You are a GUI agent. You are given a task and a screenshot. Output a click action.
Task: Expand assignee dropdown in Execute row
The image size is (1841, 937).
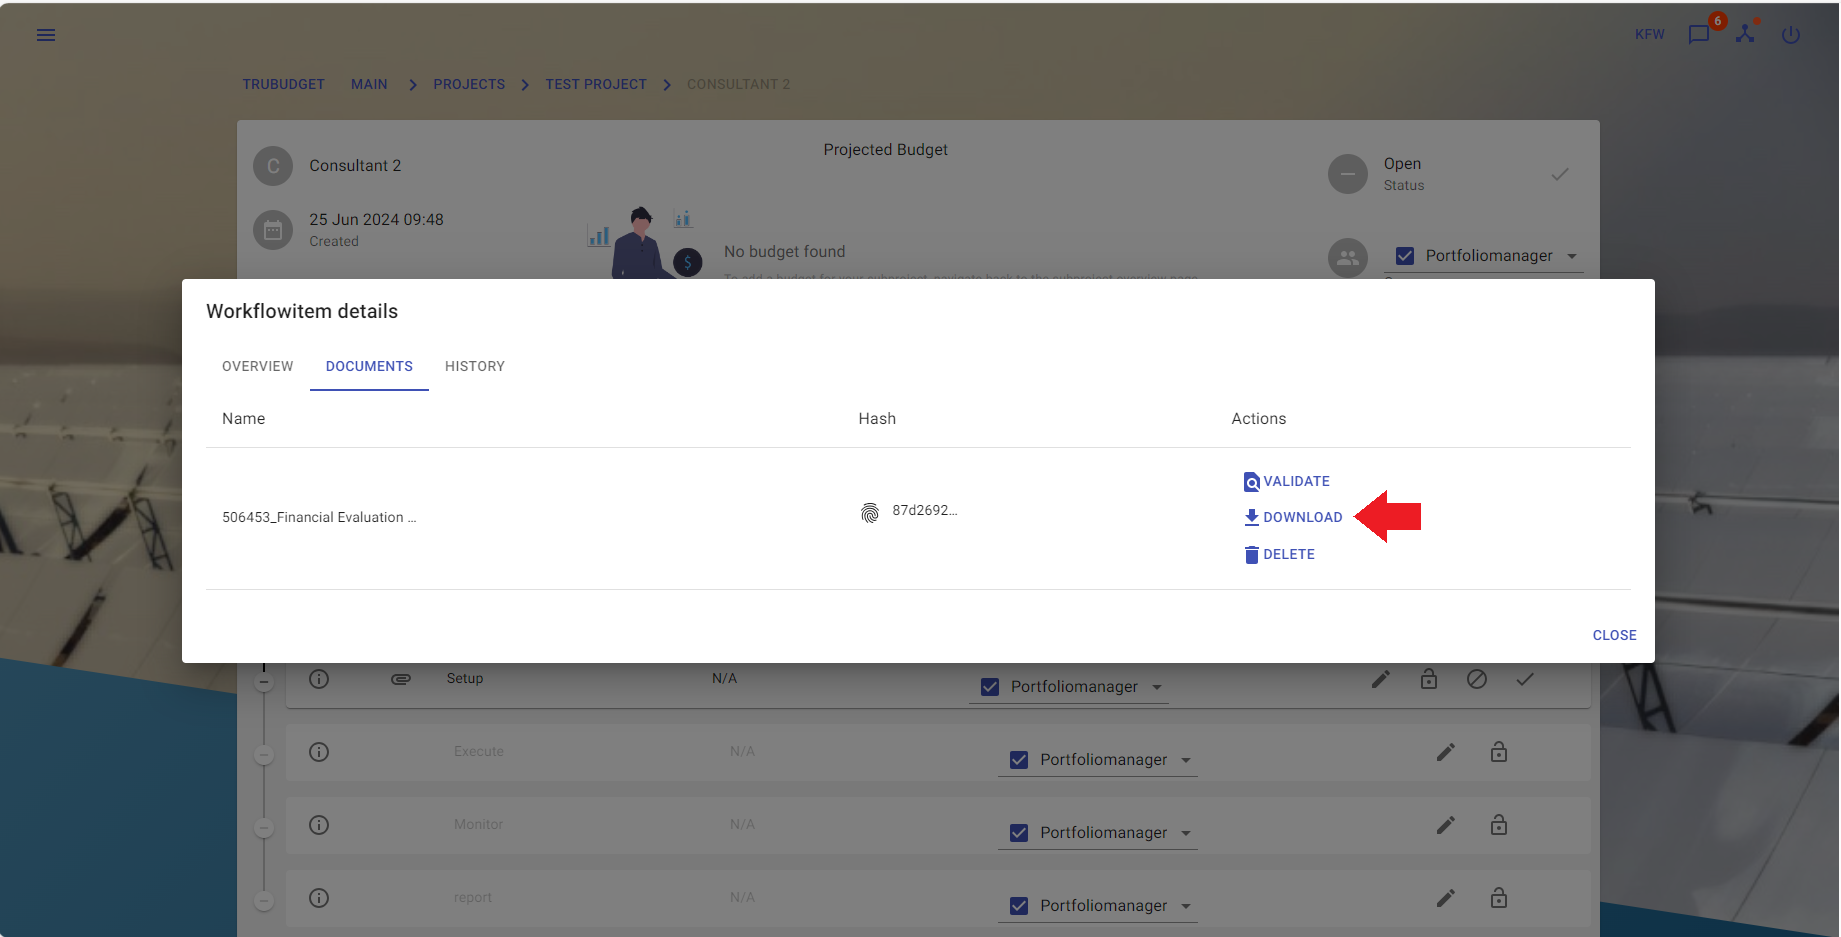point(1186,760)
